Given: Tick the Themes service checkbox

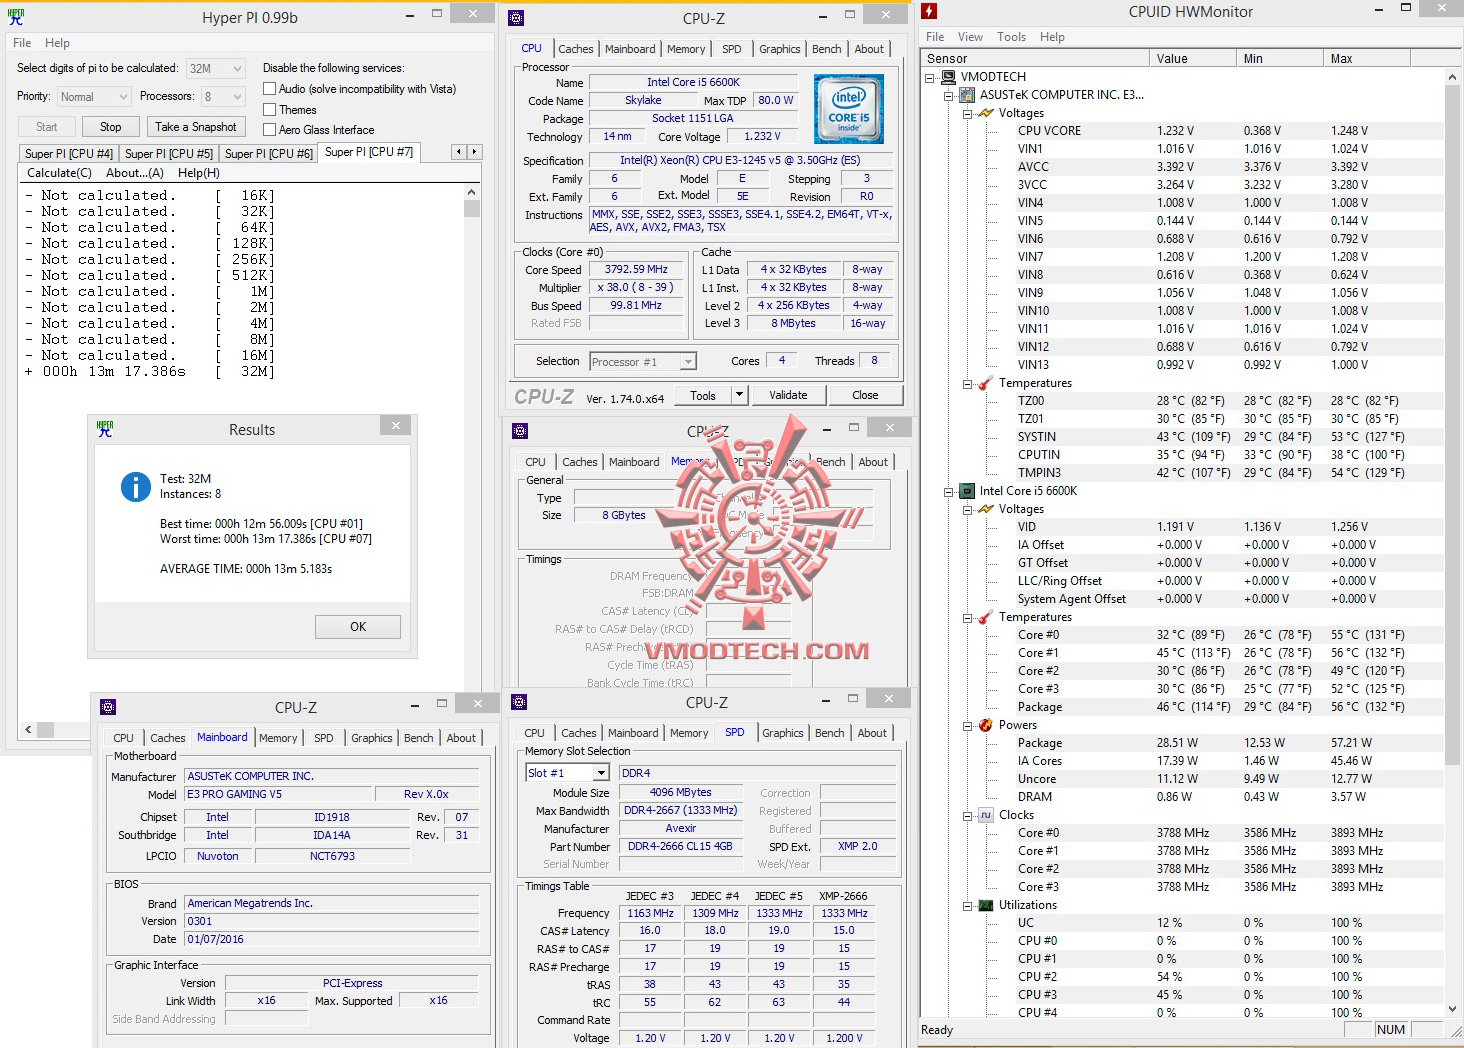Looking at the screenshot, I should tap(269, 109).
